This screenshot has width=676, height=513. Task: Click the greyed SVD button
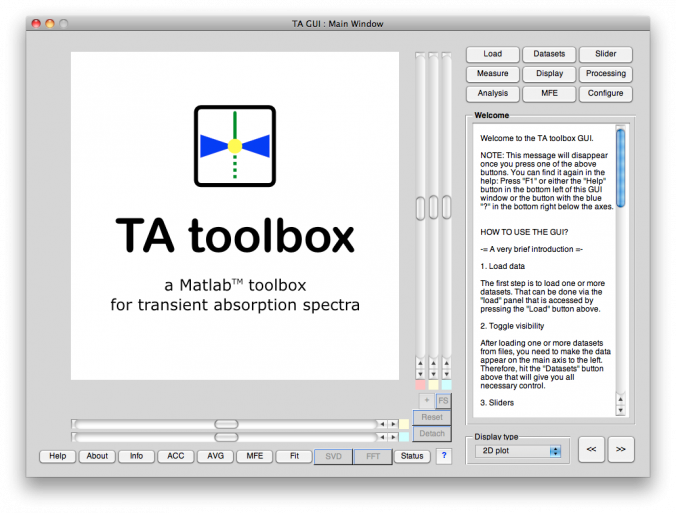[x=333, y=457]
